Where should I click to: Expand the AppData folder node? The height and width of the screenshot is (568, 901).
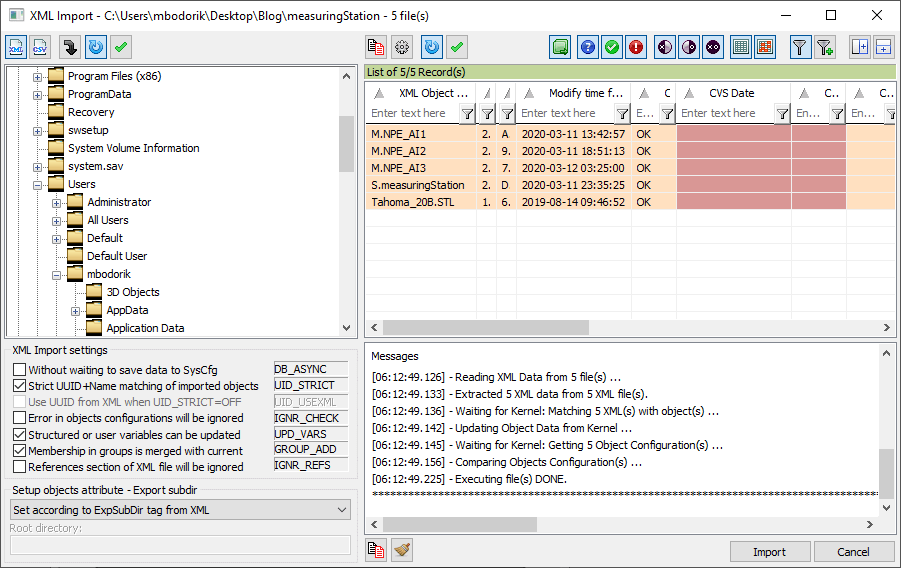pyautogui.click(x=75, y=311)
